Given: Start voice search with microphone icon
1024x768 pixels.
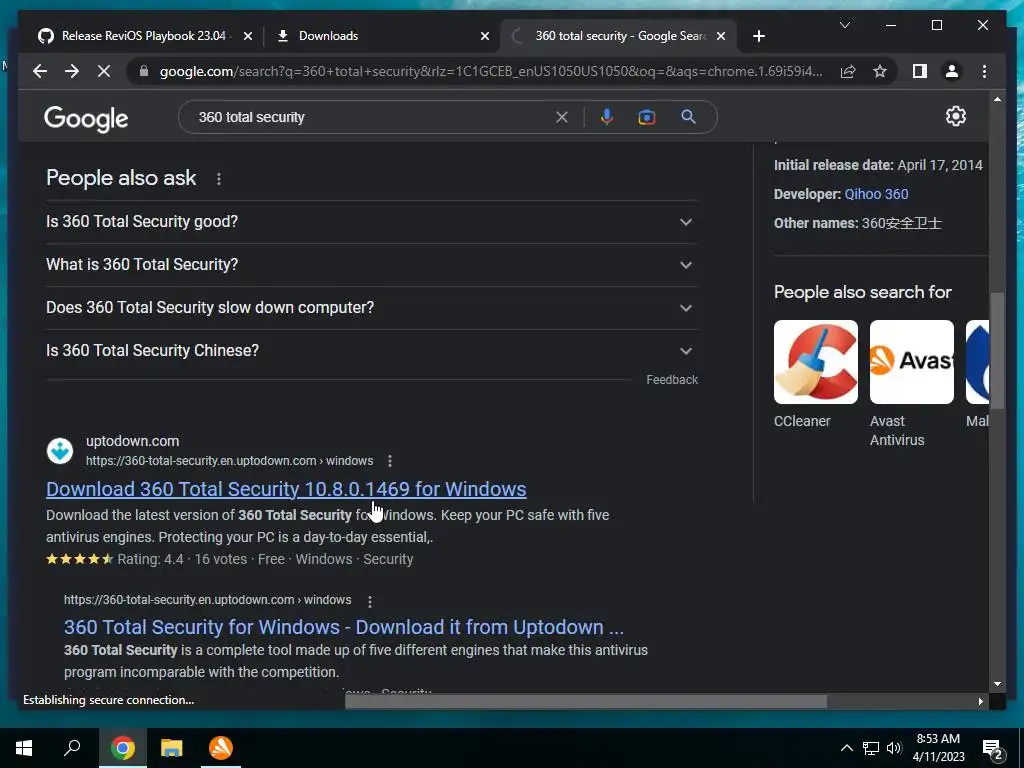Looking at the screenshot, I should point(607,117).
